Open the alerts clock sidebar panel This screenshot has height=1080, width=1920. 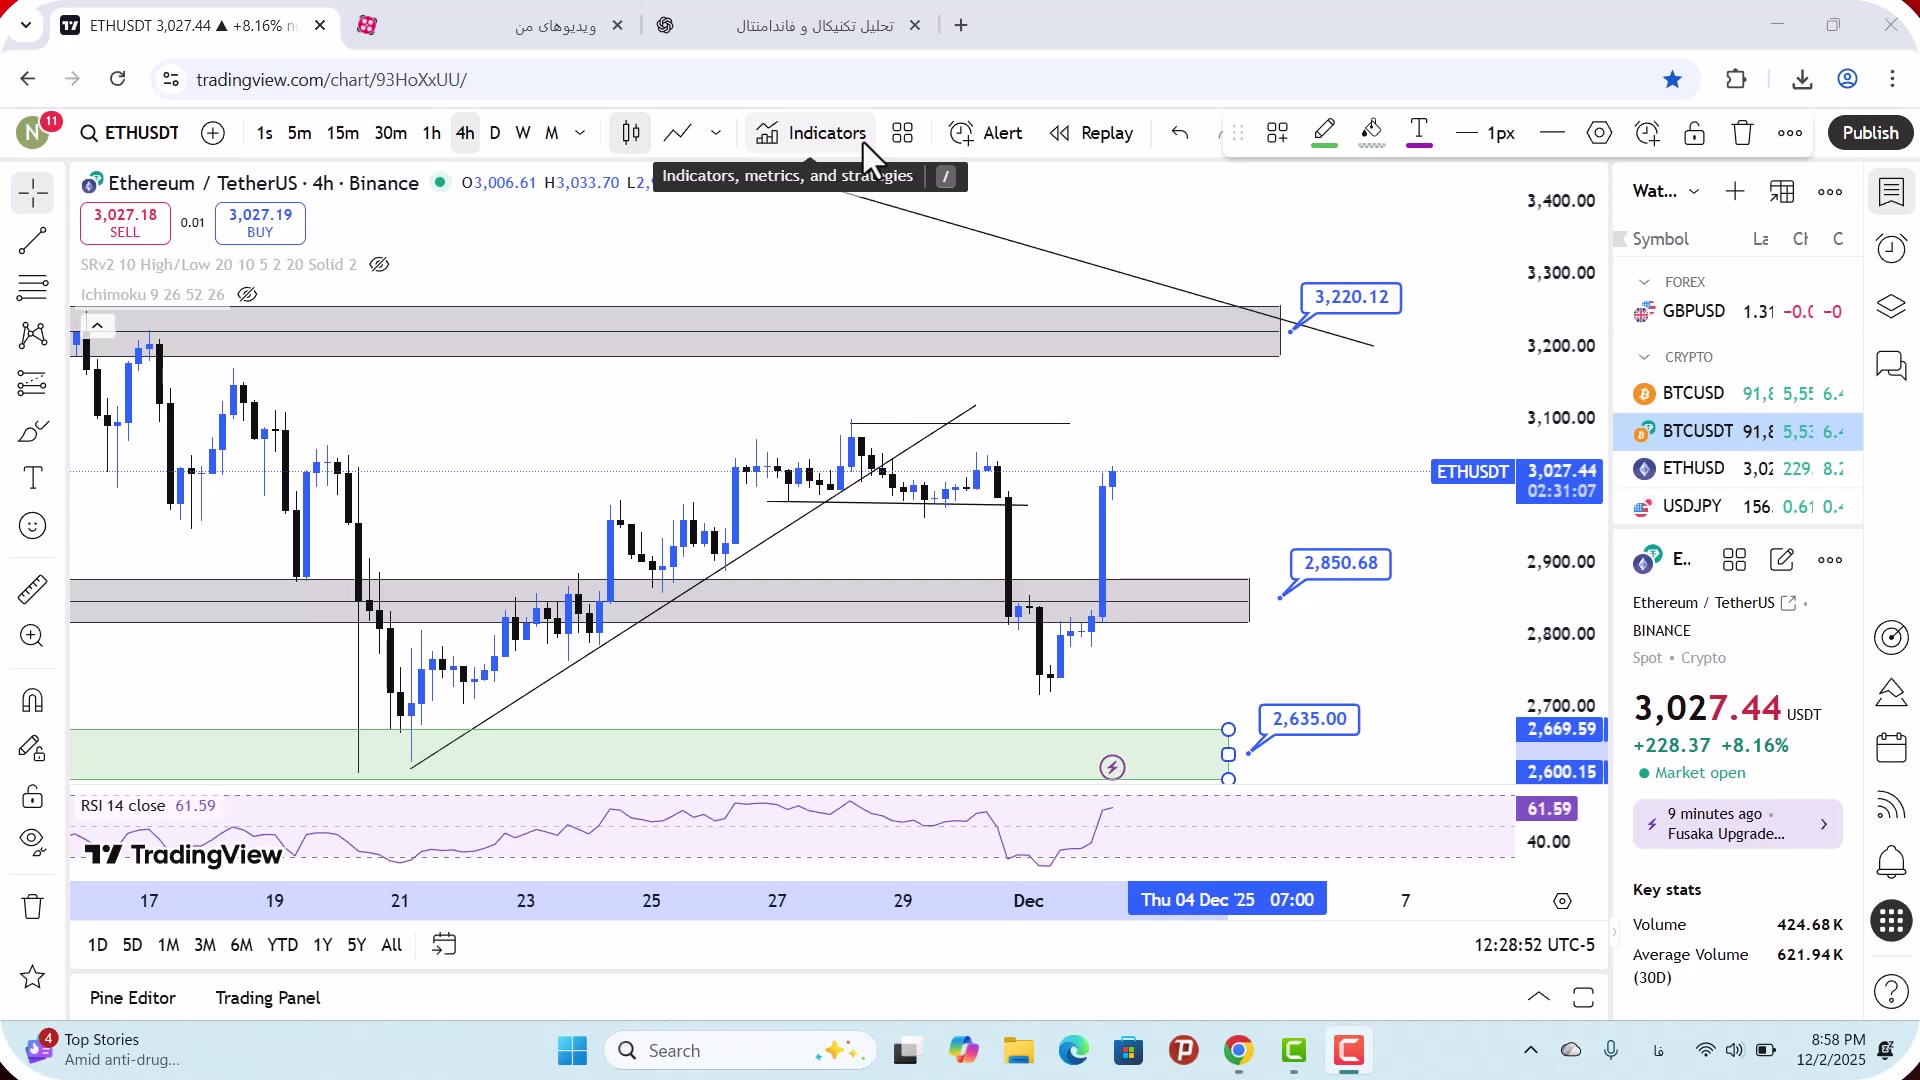pos(1891,248)
